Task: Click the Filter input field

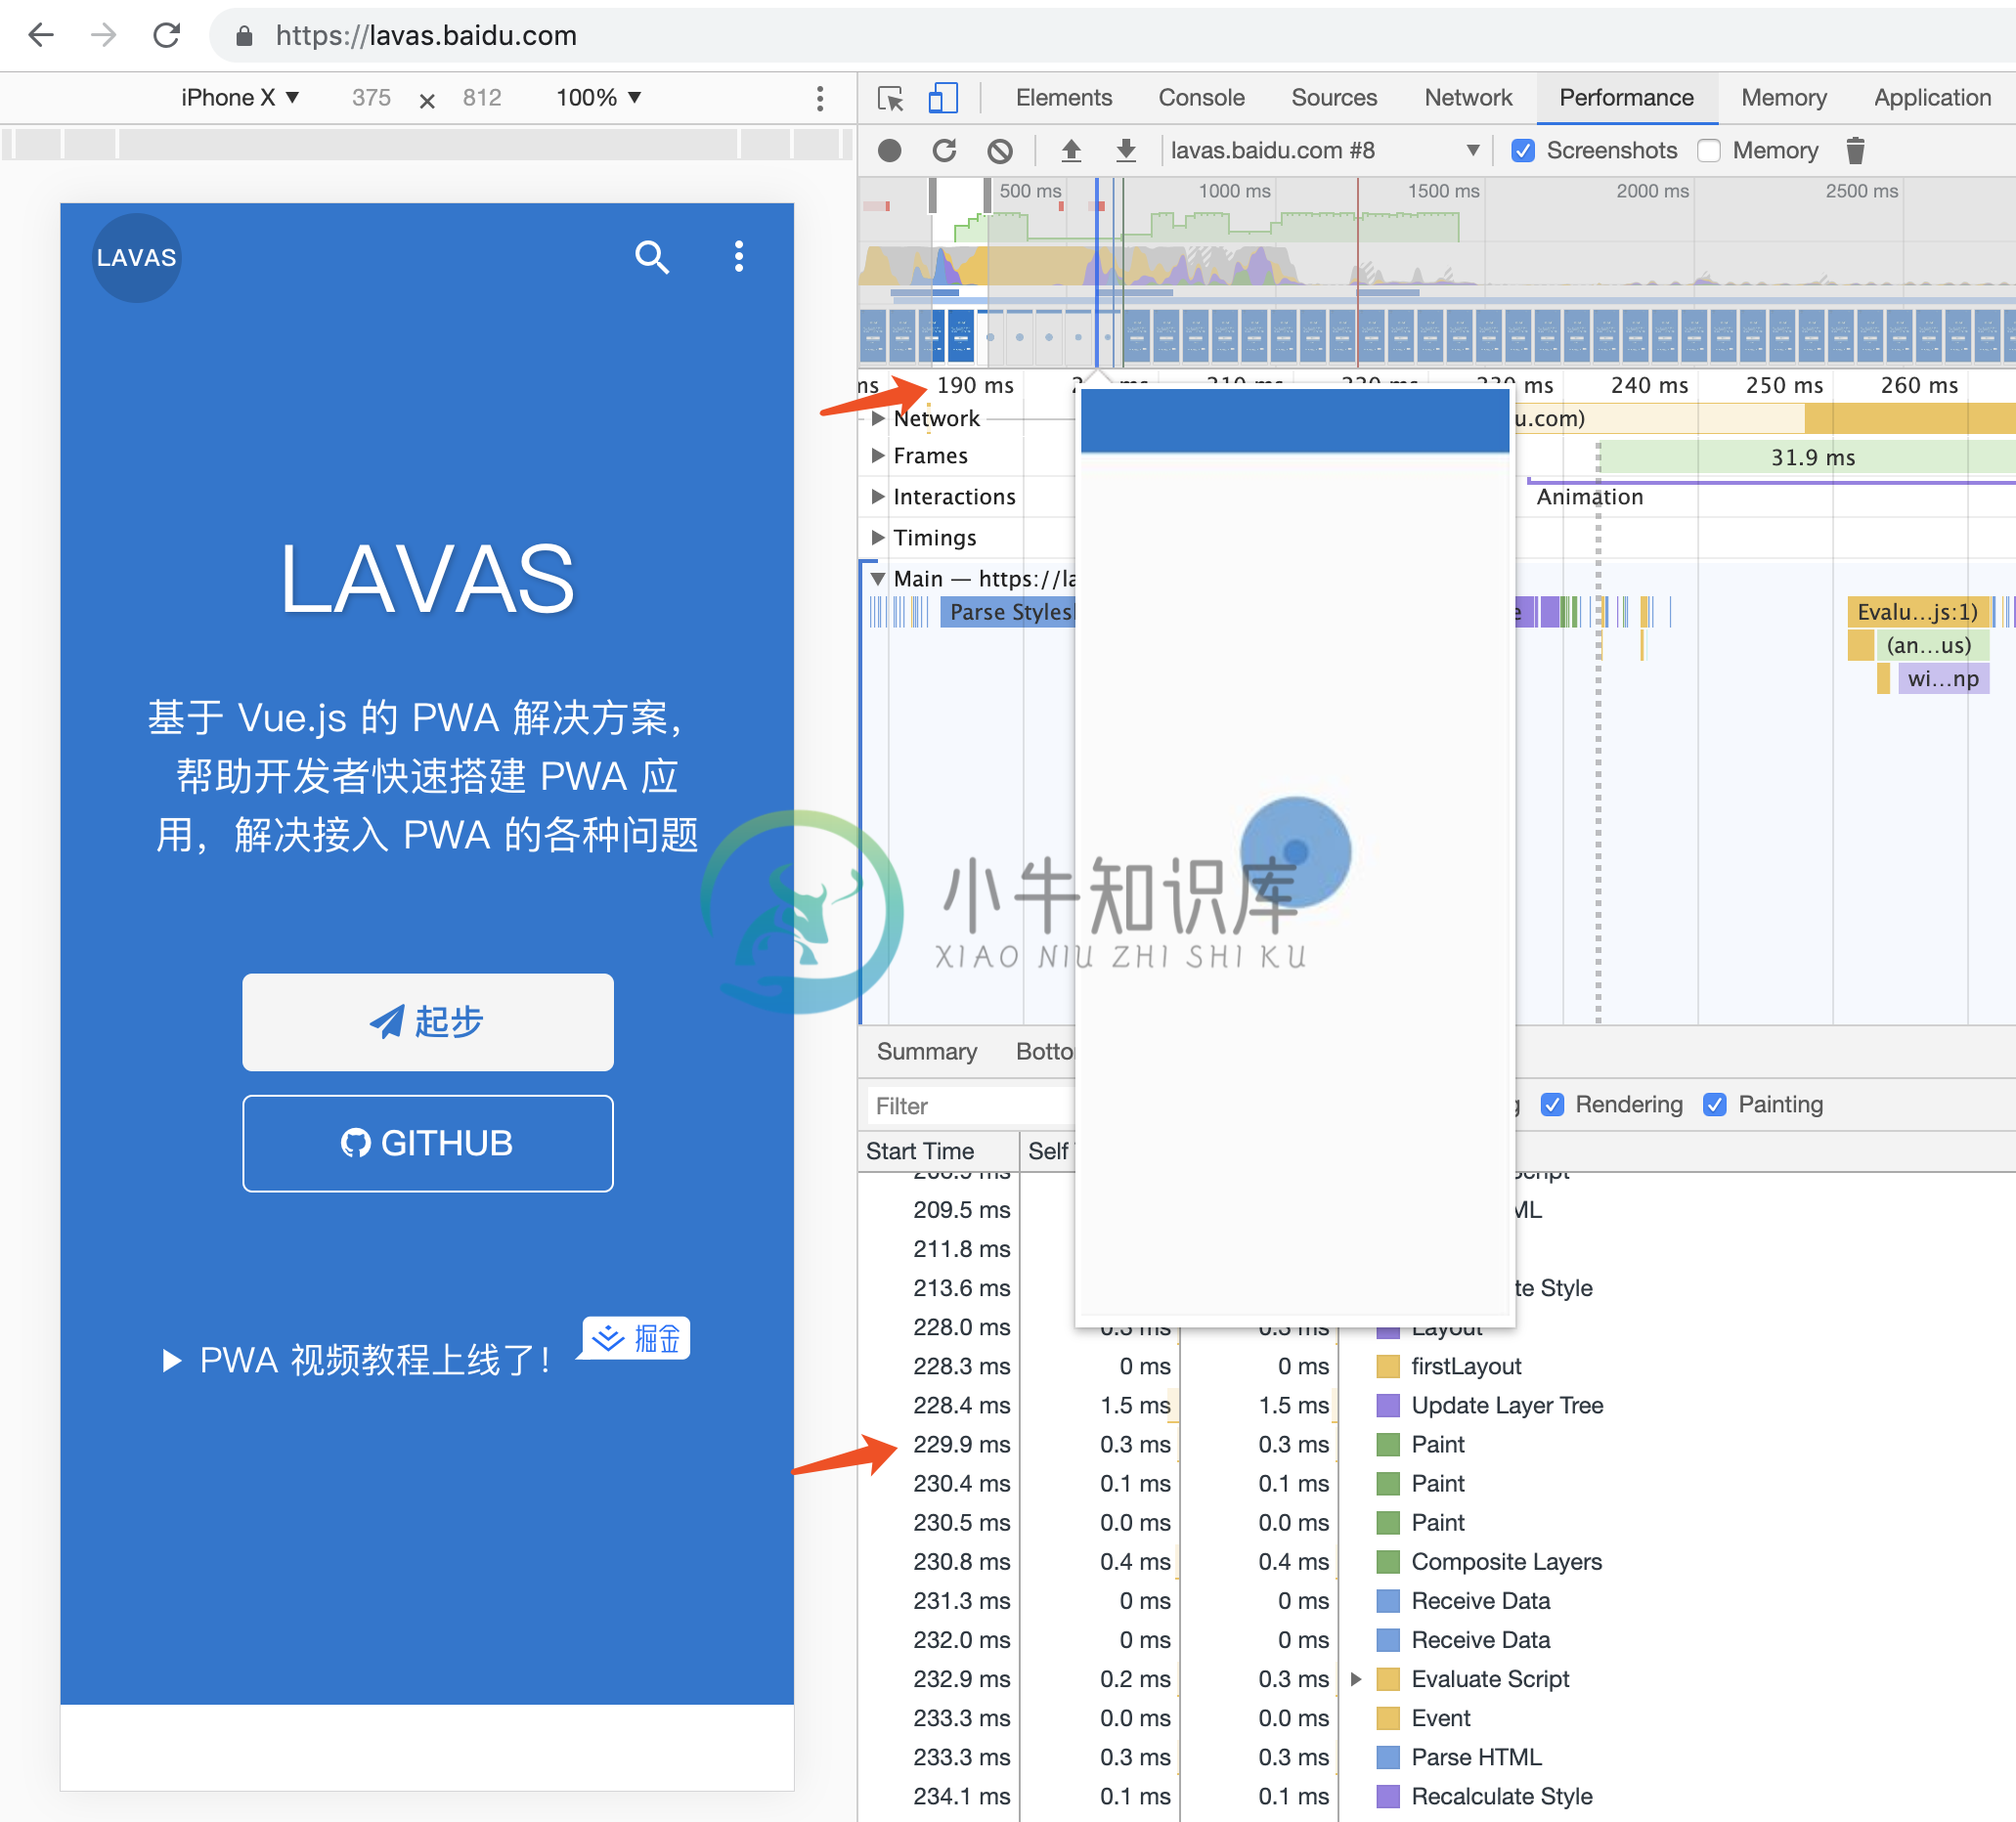Action: pos(970,1106)
